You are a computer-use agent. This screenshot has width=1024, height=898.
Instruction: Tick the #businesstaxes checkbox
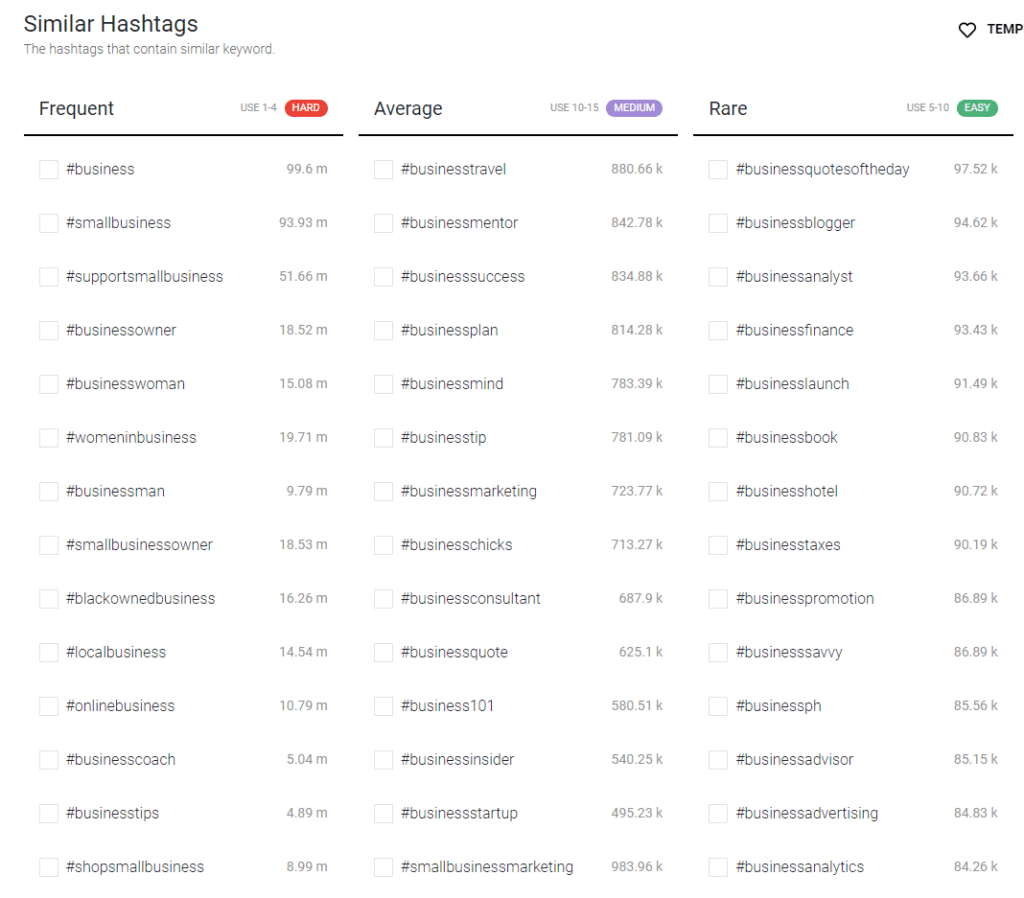(718, 545)
